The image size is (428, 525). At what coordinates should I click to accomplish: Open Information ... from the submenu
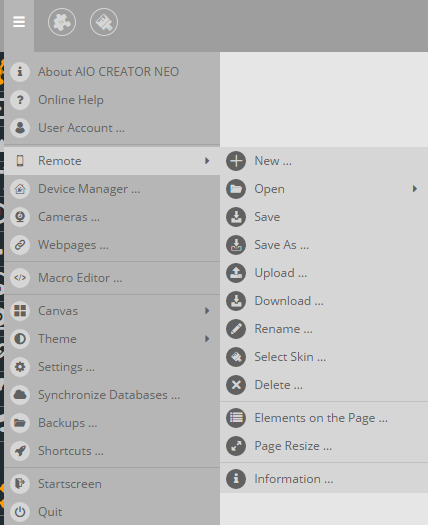324,479
